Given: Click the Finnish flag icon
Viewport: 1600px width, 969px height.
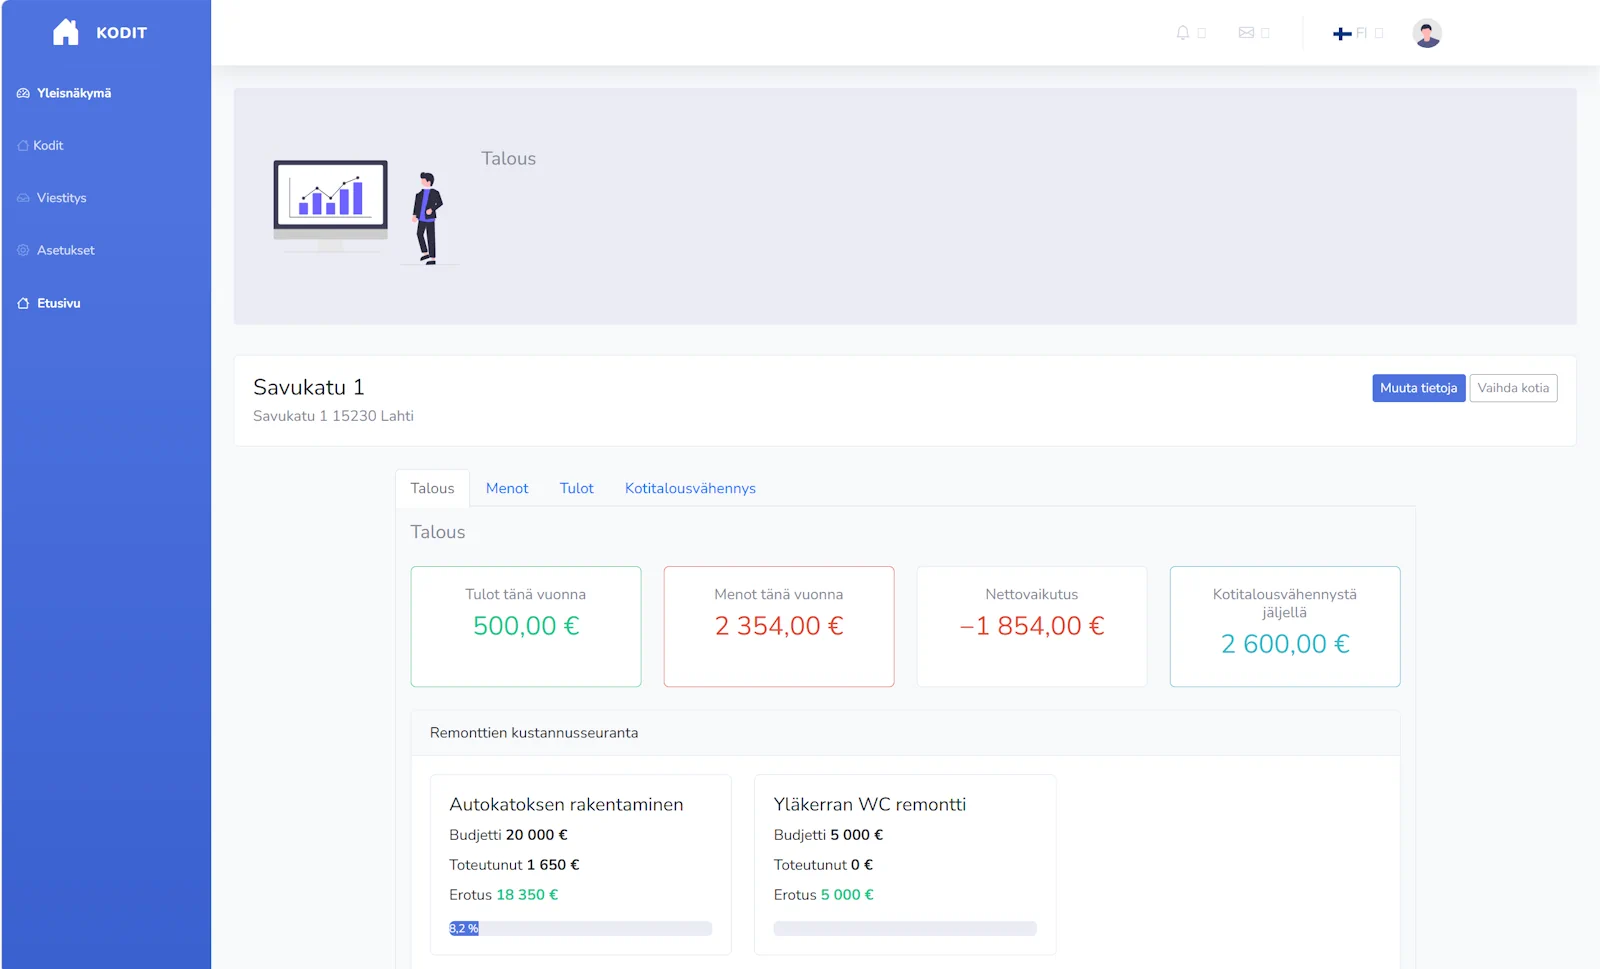Looking at the screenshot, I should pos(1342,34).
